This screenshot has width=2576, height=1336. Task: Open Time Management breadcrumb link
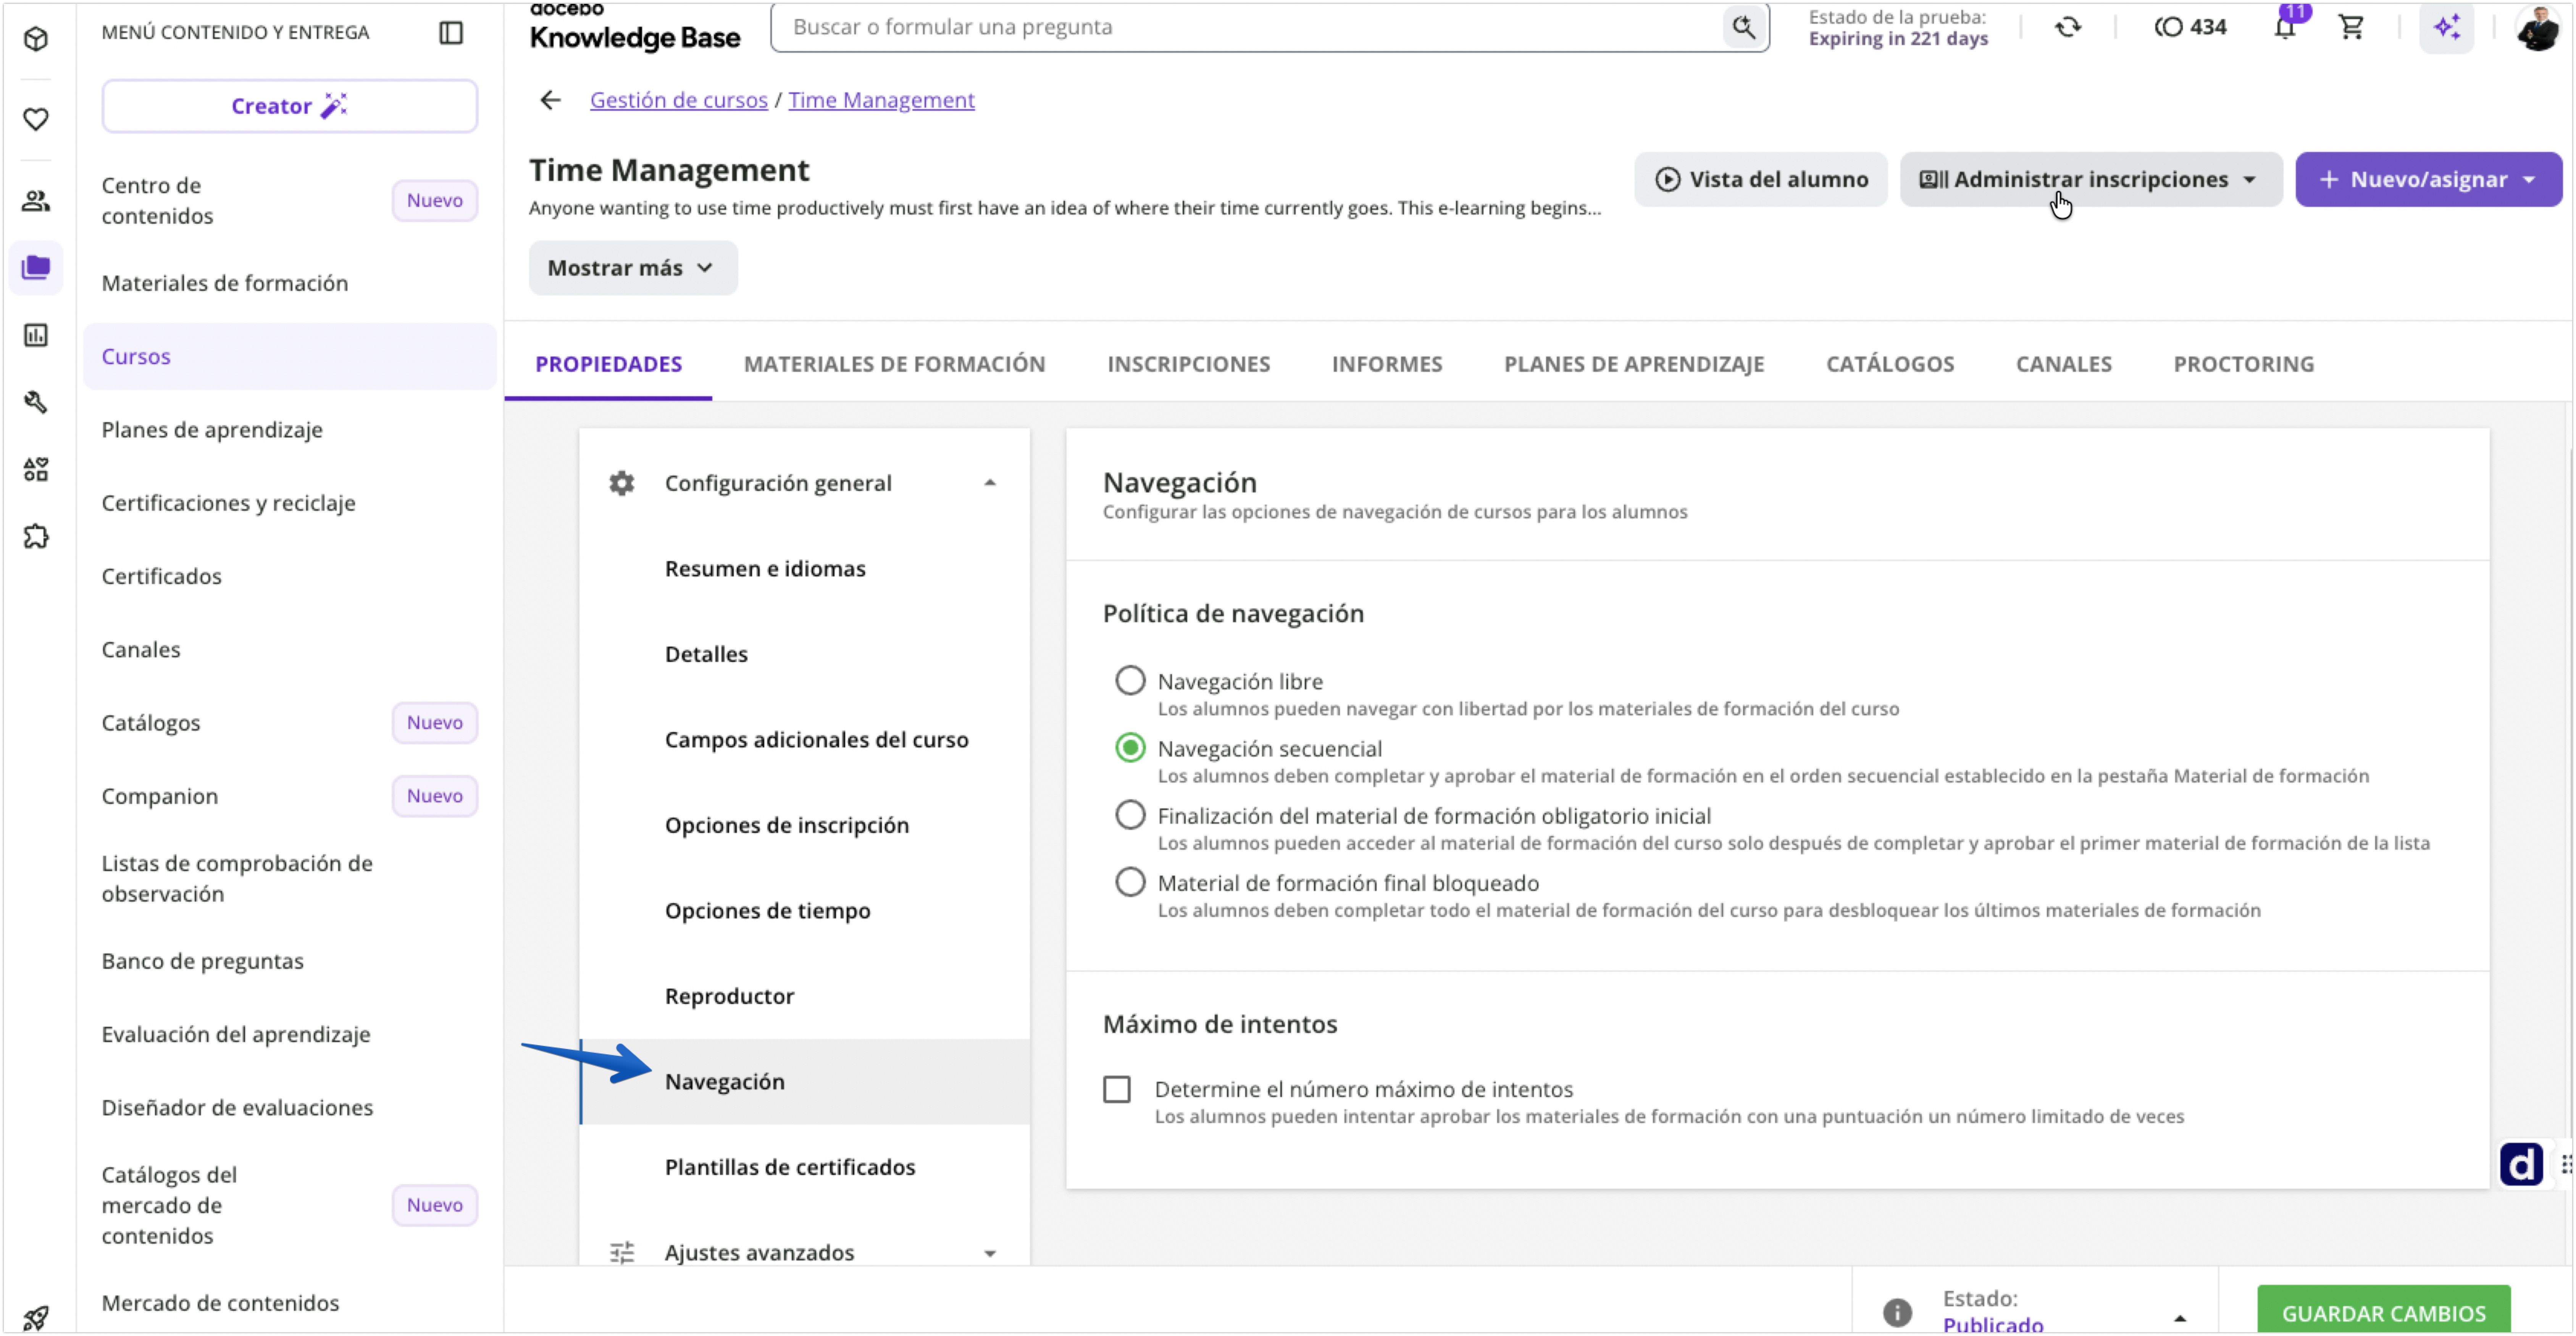881,100
